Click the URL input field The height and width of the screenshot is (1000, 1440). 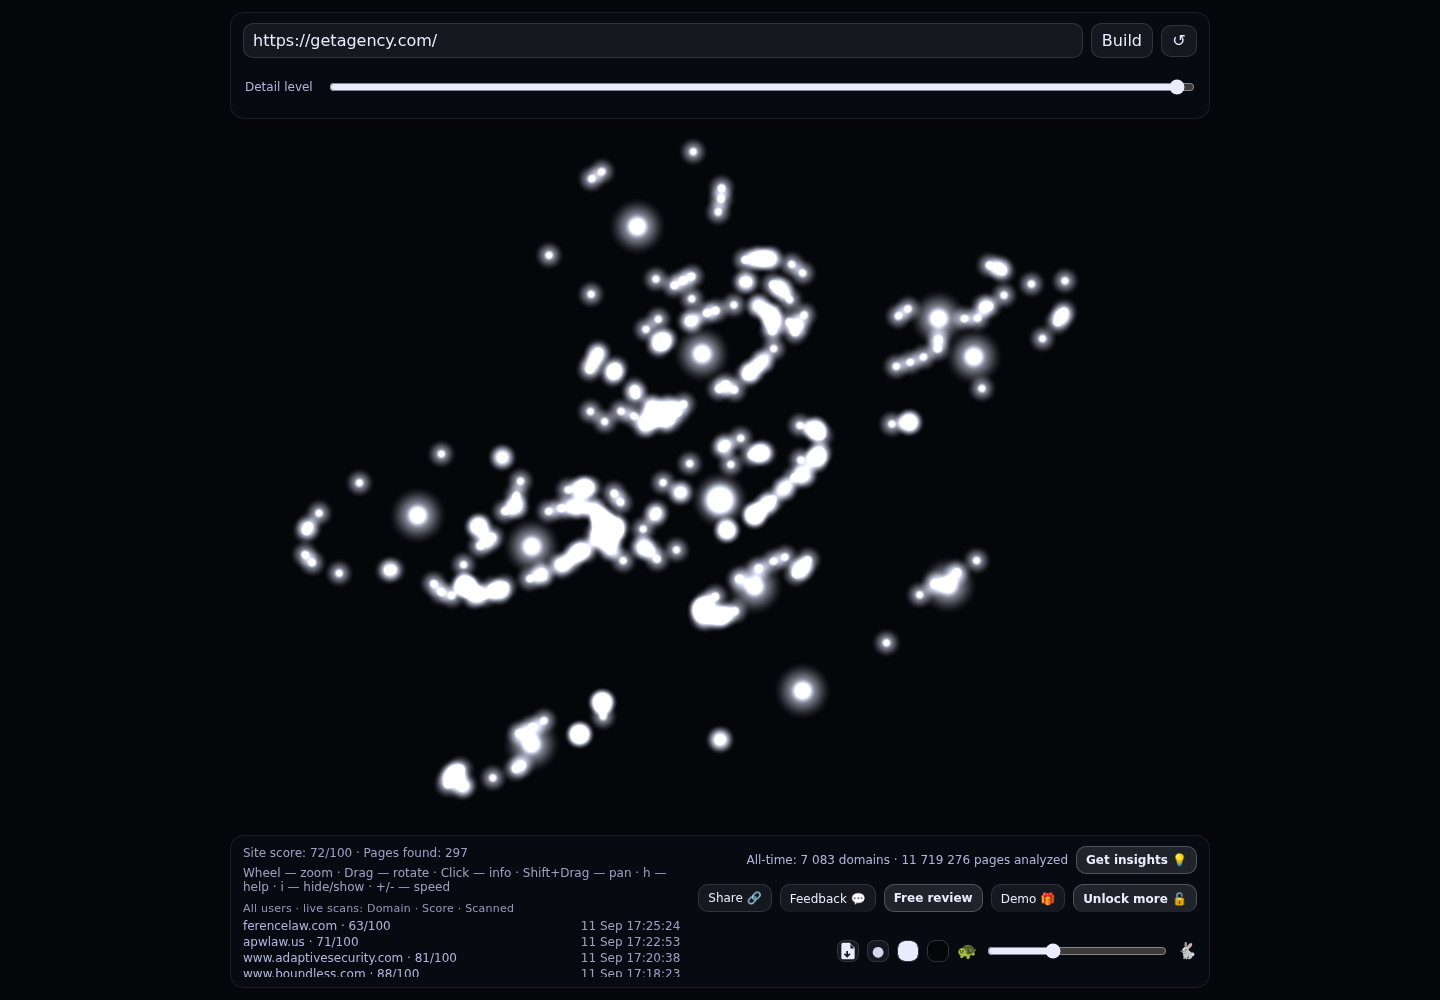pyautogui.click(x=662, y=41)
